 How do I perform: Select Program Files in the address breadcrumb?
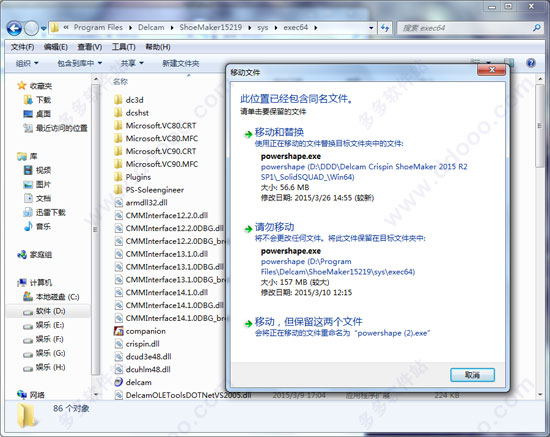pos(98,27)
